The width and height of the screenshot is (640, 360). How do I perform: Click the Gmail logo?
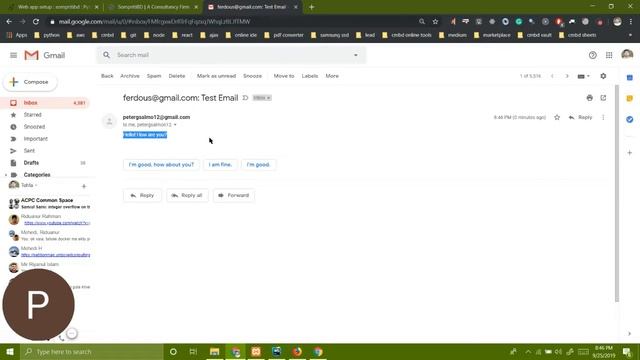tap(44, 55)
